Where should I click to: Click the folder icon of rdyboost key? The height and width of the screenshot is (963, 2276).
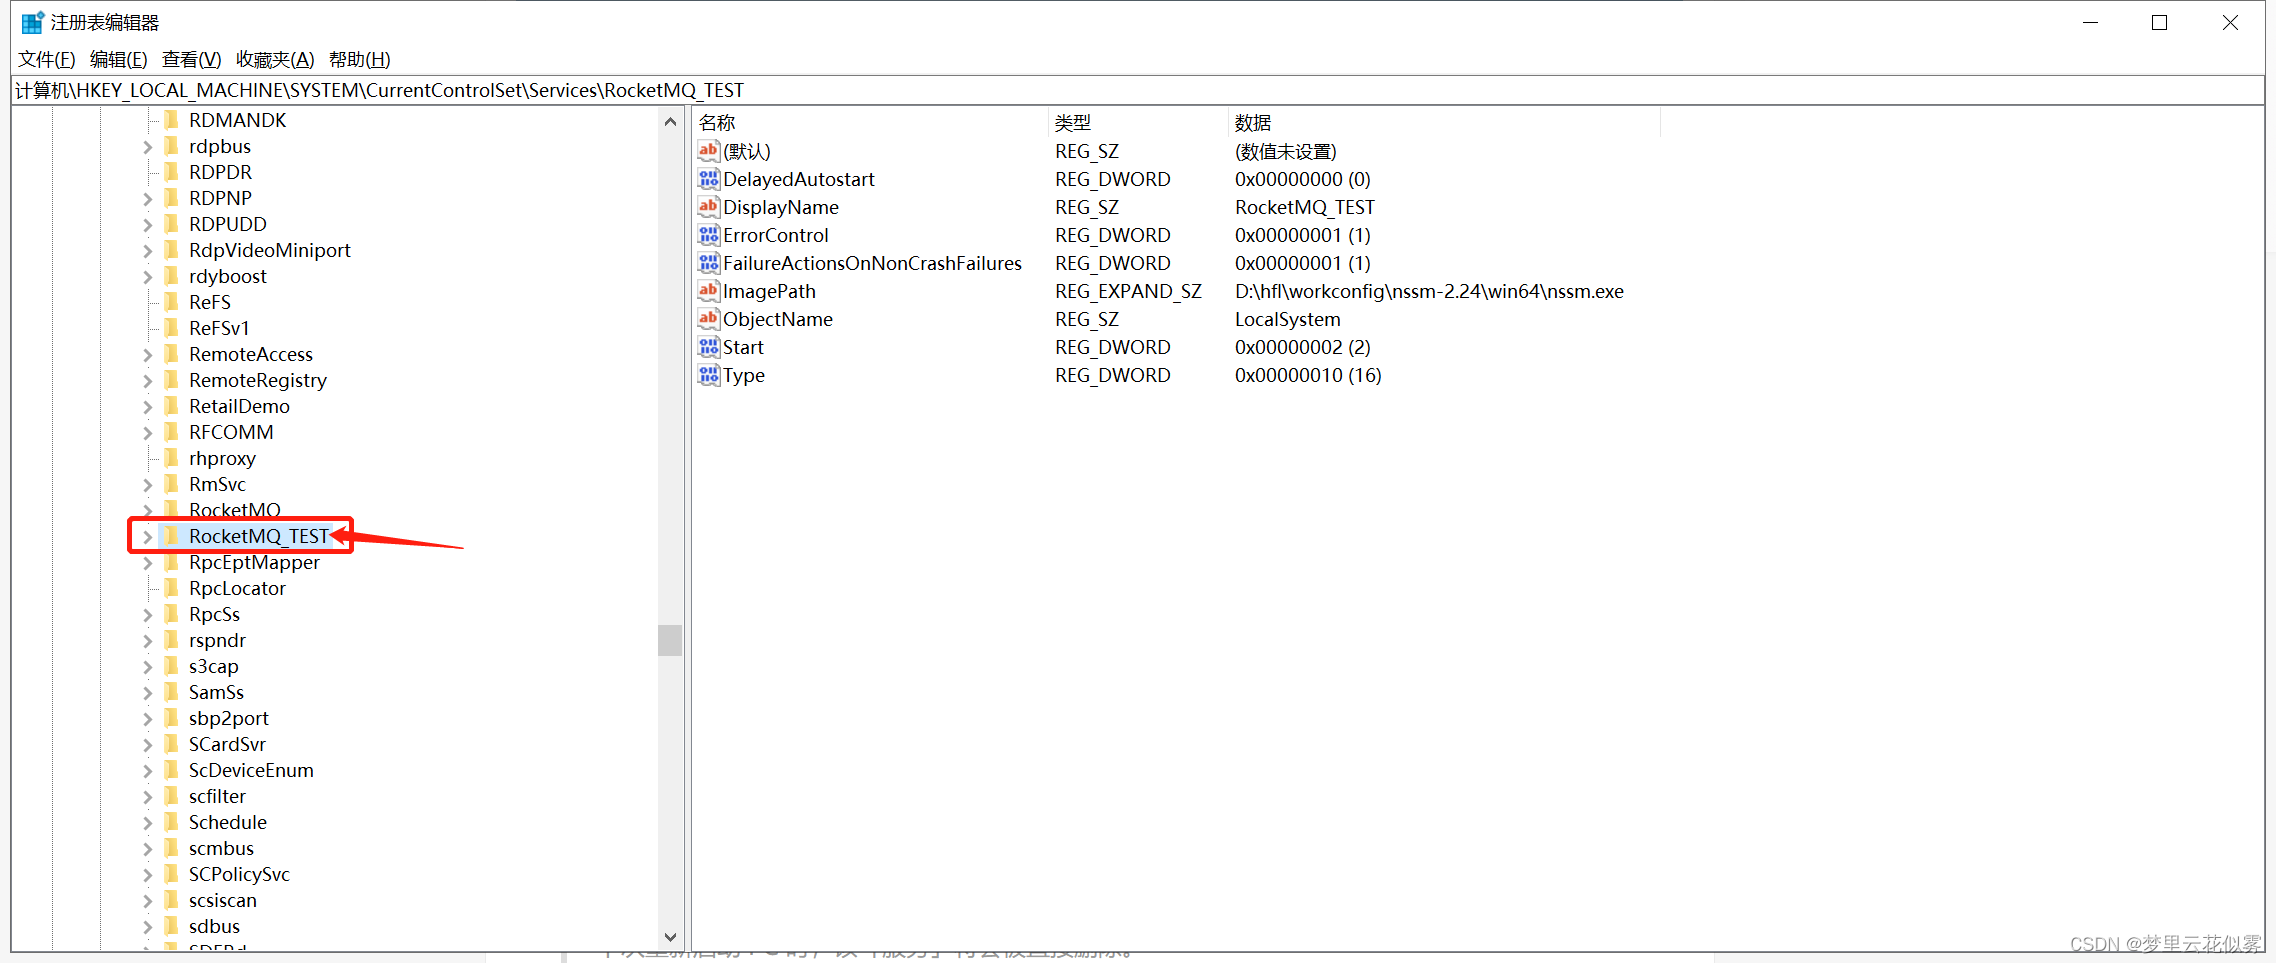(x=171, y=276)
